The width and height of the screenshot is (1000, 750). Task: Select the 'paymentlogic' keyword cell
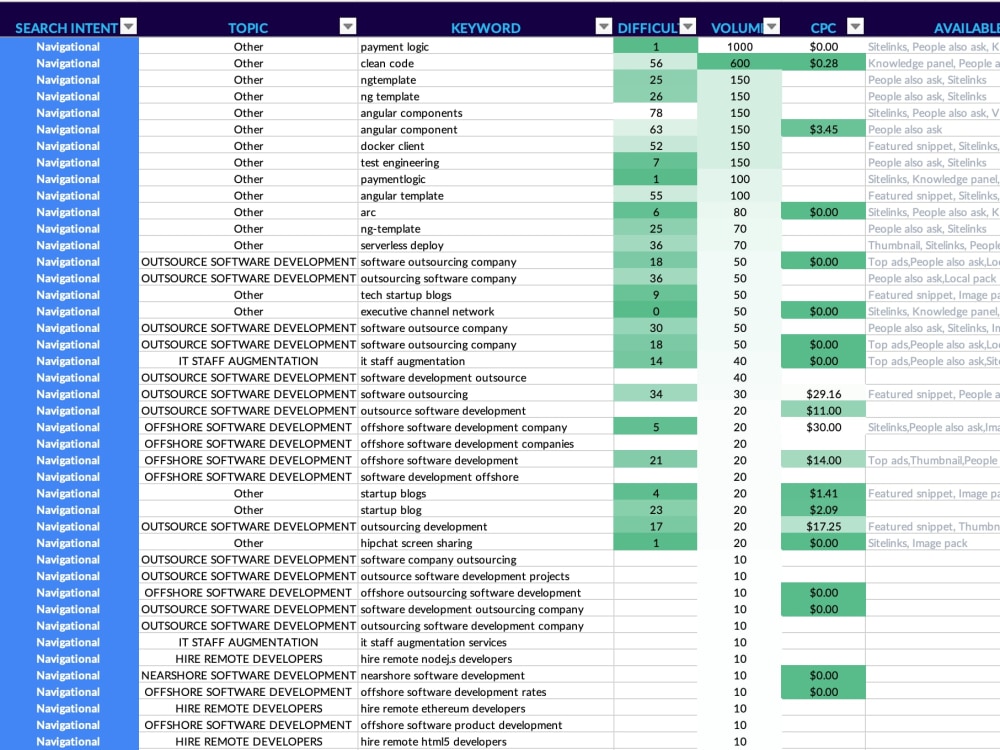tap(485, 179)
